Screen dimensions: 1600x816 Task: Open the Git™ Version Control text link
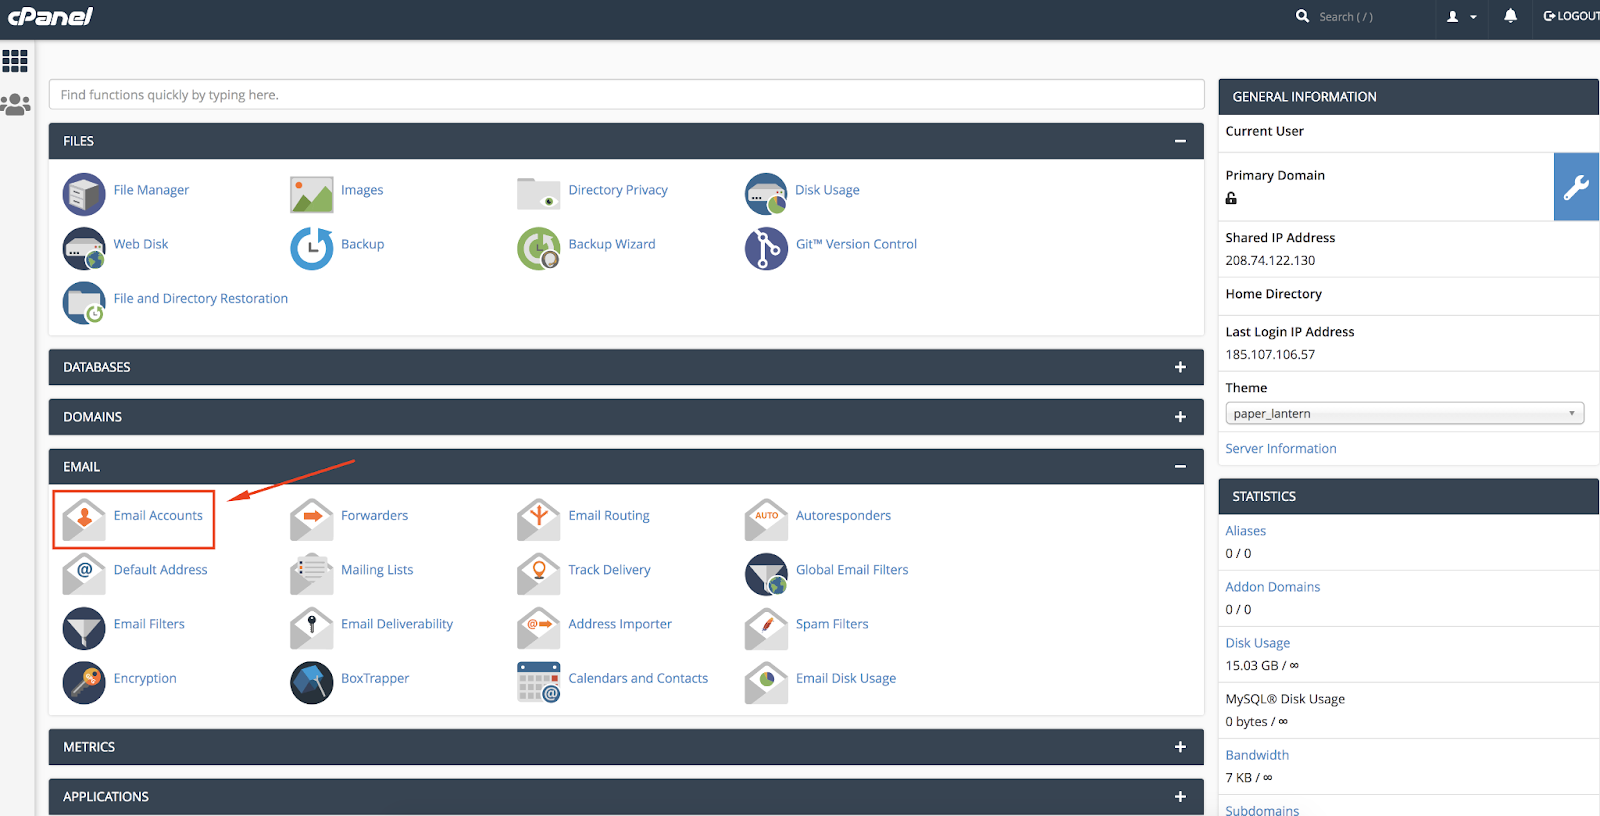[x=856, y=244]
